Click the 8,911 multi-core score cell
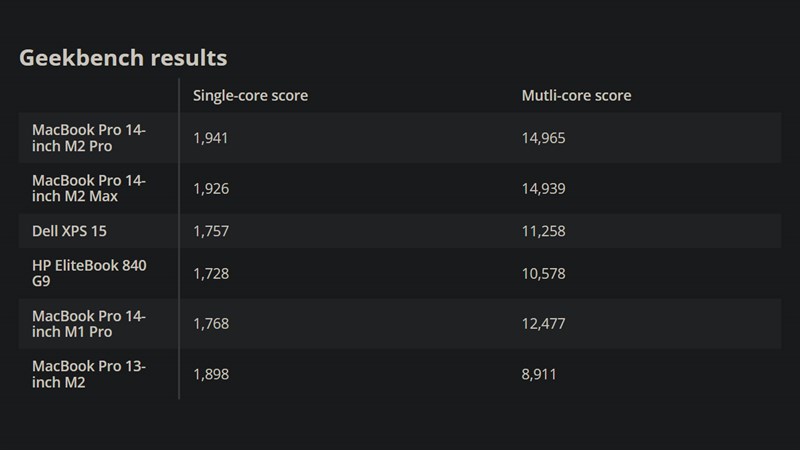This screenshot has width=800, height=450. [x=539, y=374]
